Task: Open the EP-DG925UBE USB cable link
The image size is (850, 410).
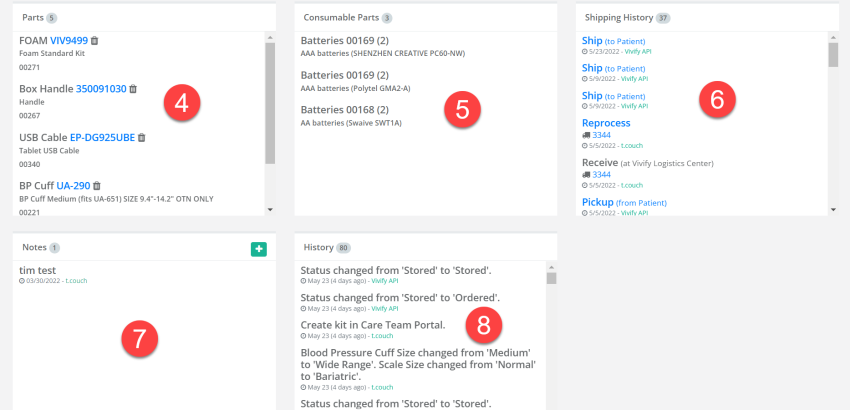Action: point(102,138)
